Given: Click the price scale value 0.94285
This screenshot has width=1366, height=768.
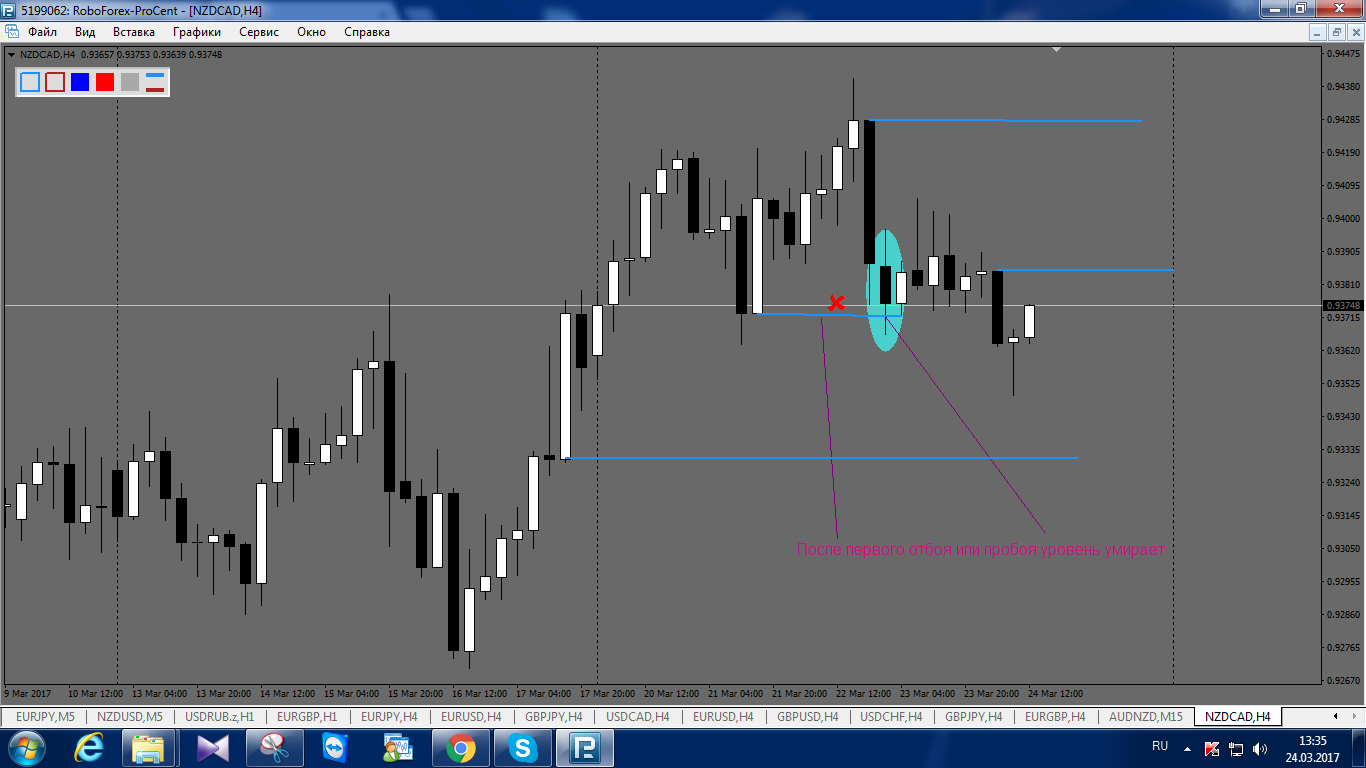Looking at the screenshot, I should pyautogui.click(x=1341, y=120).
